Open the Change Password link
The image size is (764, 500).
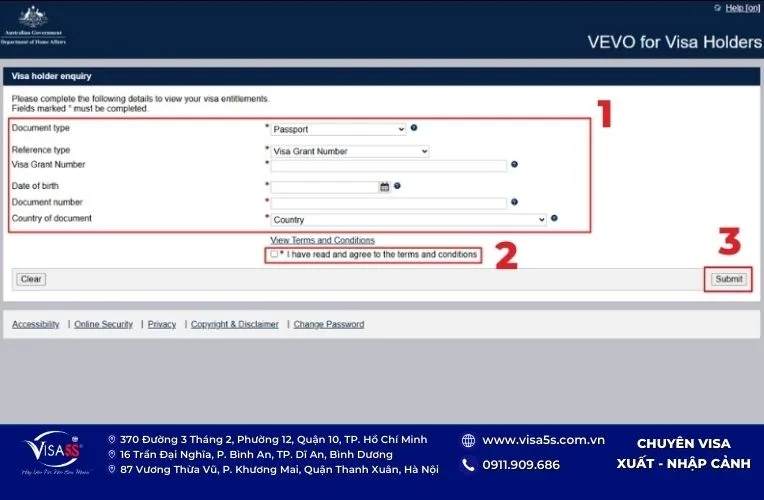tap(329, 324)
